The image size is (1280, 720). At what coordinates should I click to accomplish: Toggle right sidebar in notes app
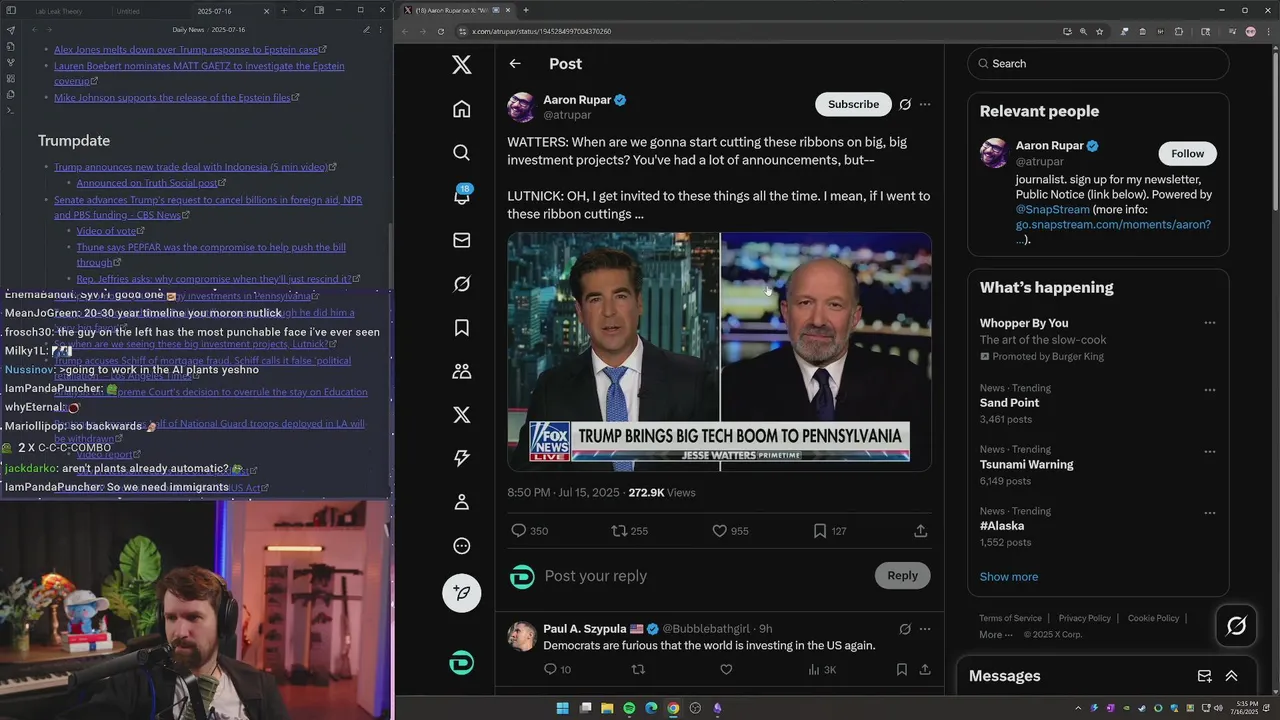click(319, 11)
